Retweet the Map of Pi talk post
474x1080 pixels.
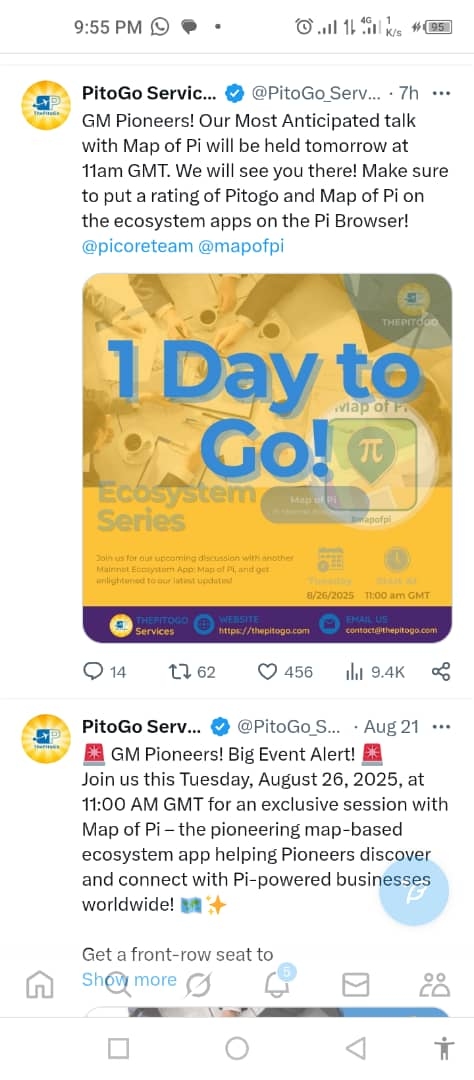[x=192, y=671]
